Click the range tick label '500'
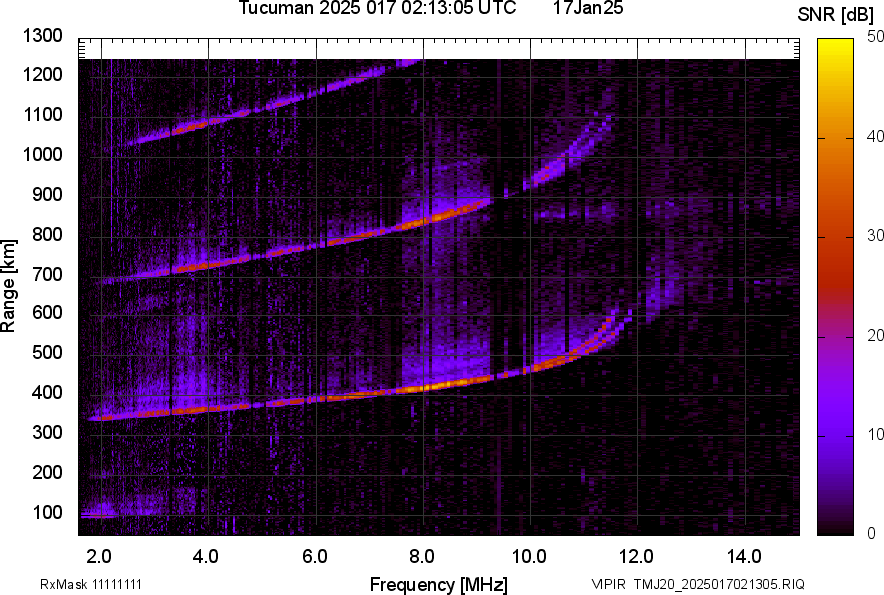 (x=47, y=352)
